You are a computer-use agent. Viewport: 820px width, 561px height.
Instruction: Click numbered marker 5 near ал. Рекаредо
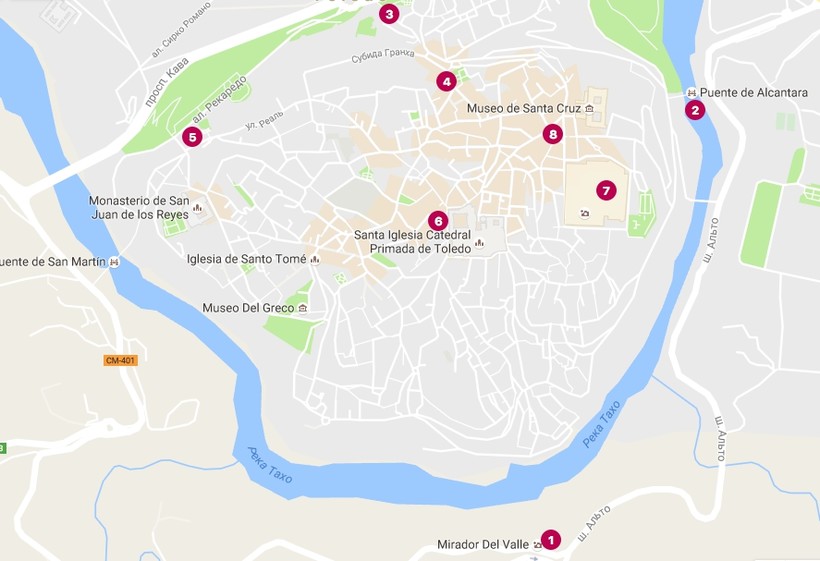pyautogui.click(x=192, y=137)
